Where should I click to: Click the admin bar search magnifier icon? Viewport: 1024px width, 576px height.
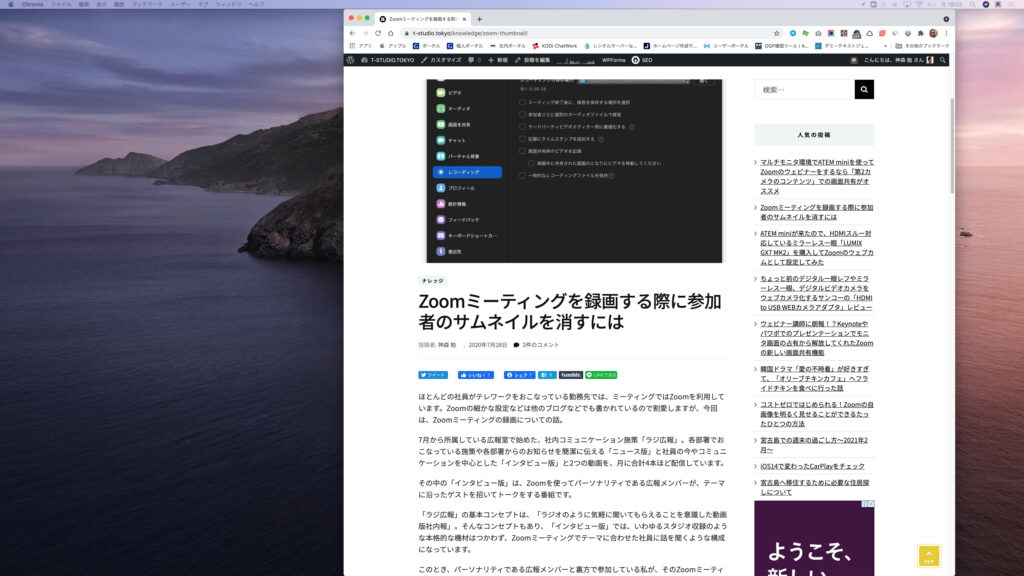tap(942, 60)
